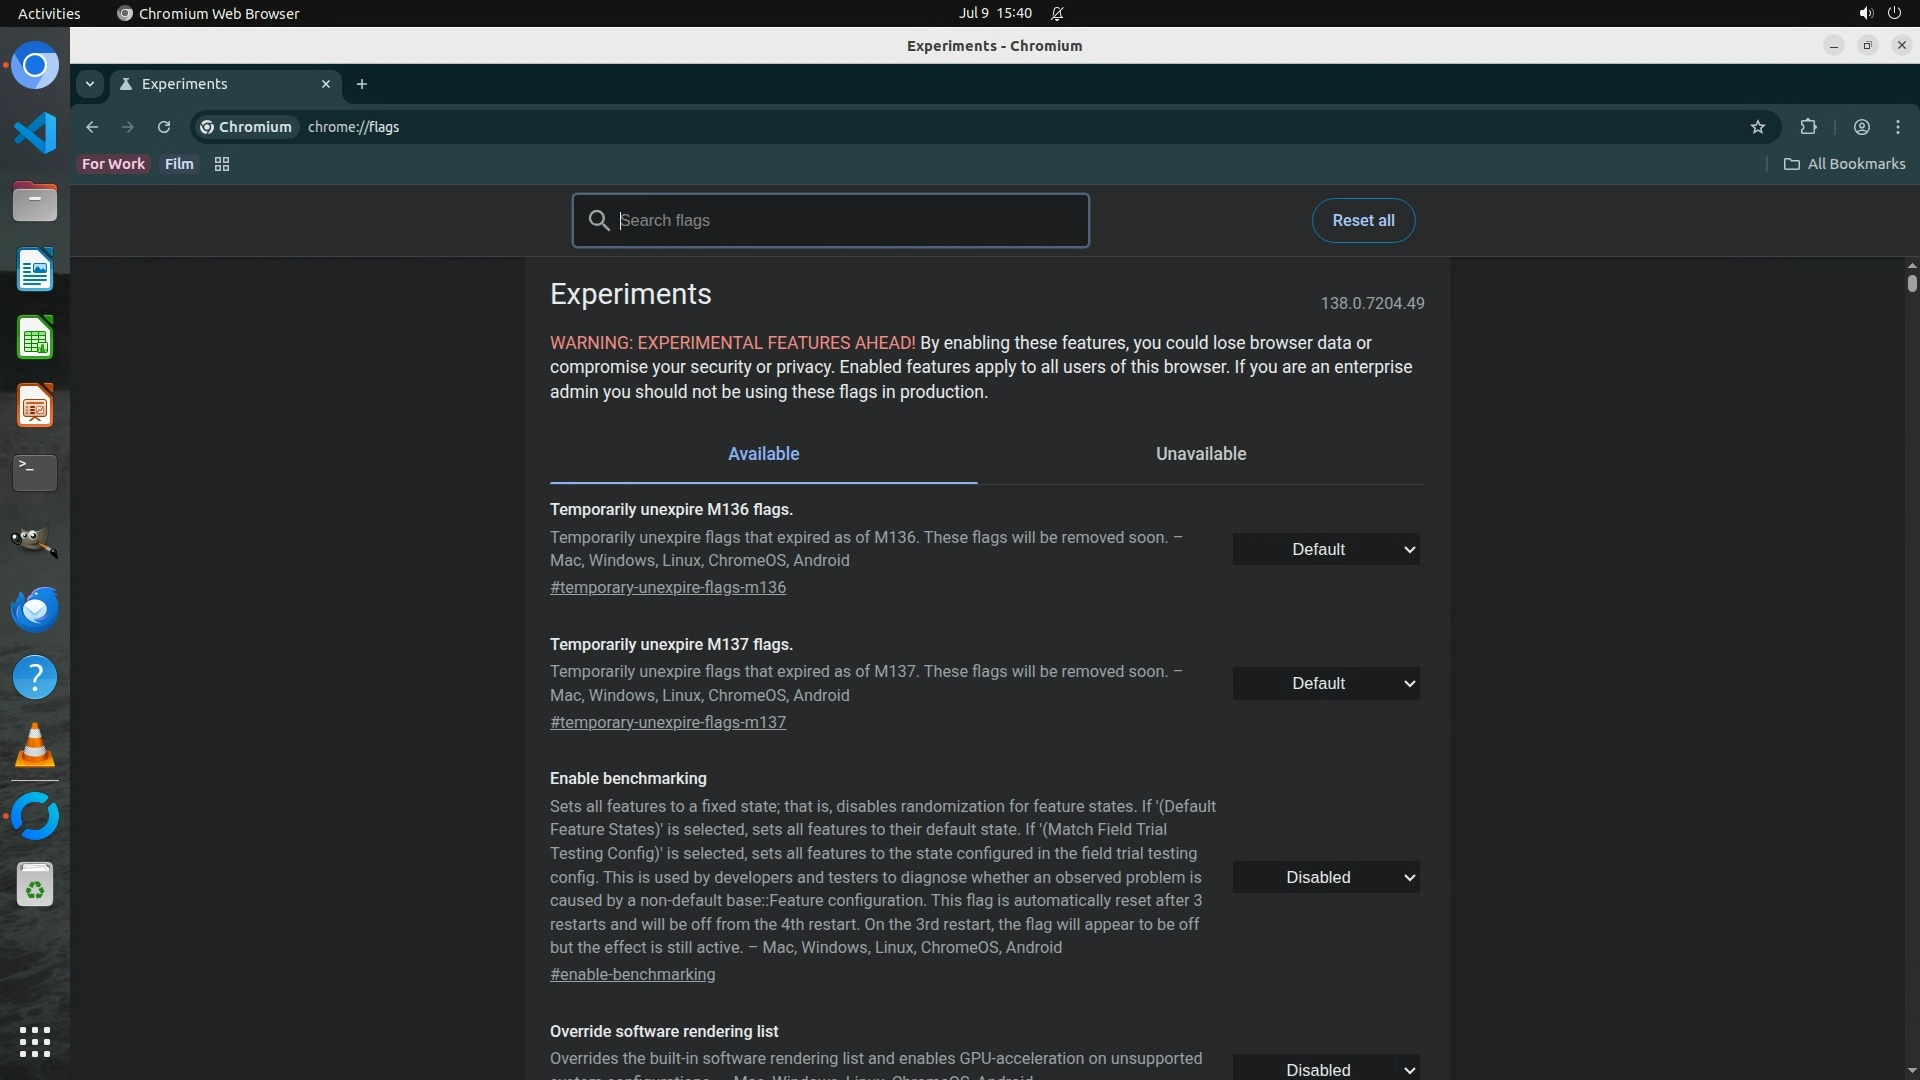Open the Extensions puzzle icon
The width and height of the screenshot is (1920, 1080).
coord(1808,127)
